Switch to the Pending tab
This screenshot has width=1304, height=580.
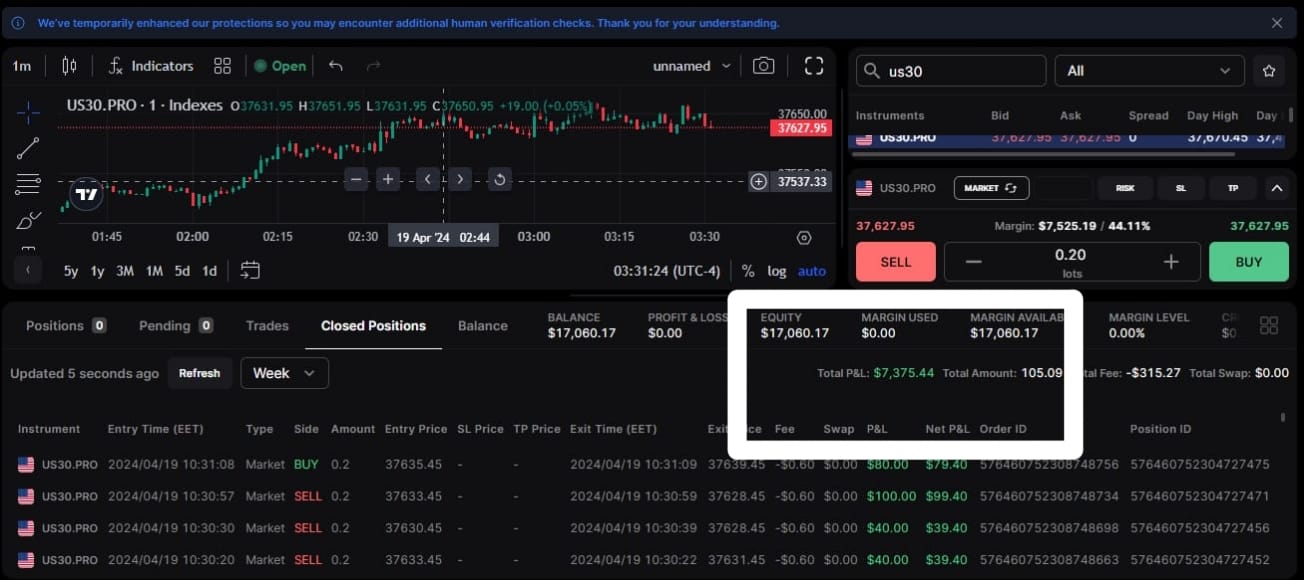tap(177, 325)
